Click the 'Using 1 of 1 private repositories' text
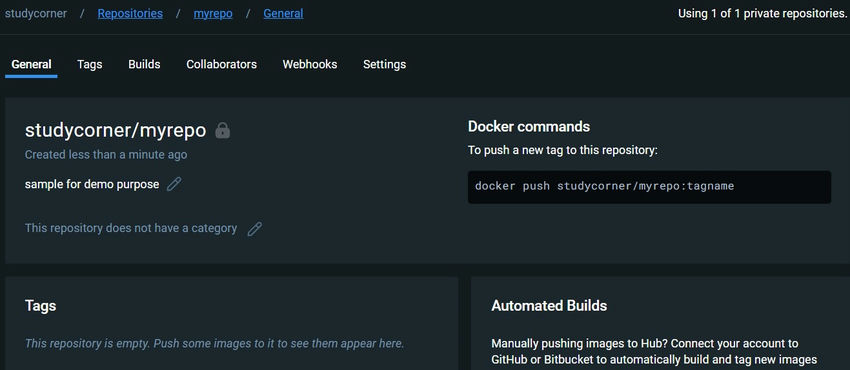850x370 pixels. [762, 14]
